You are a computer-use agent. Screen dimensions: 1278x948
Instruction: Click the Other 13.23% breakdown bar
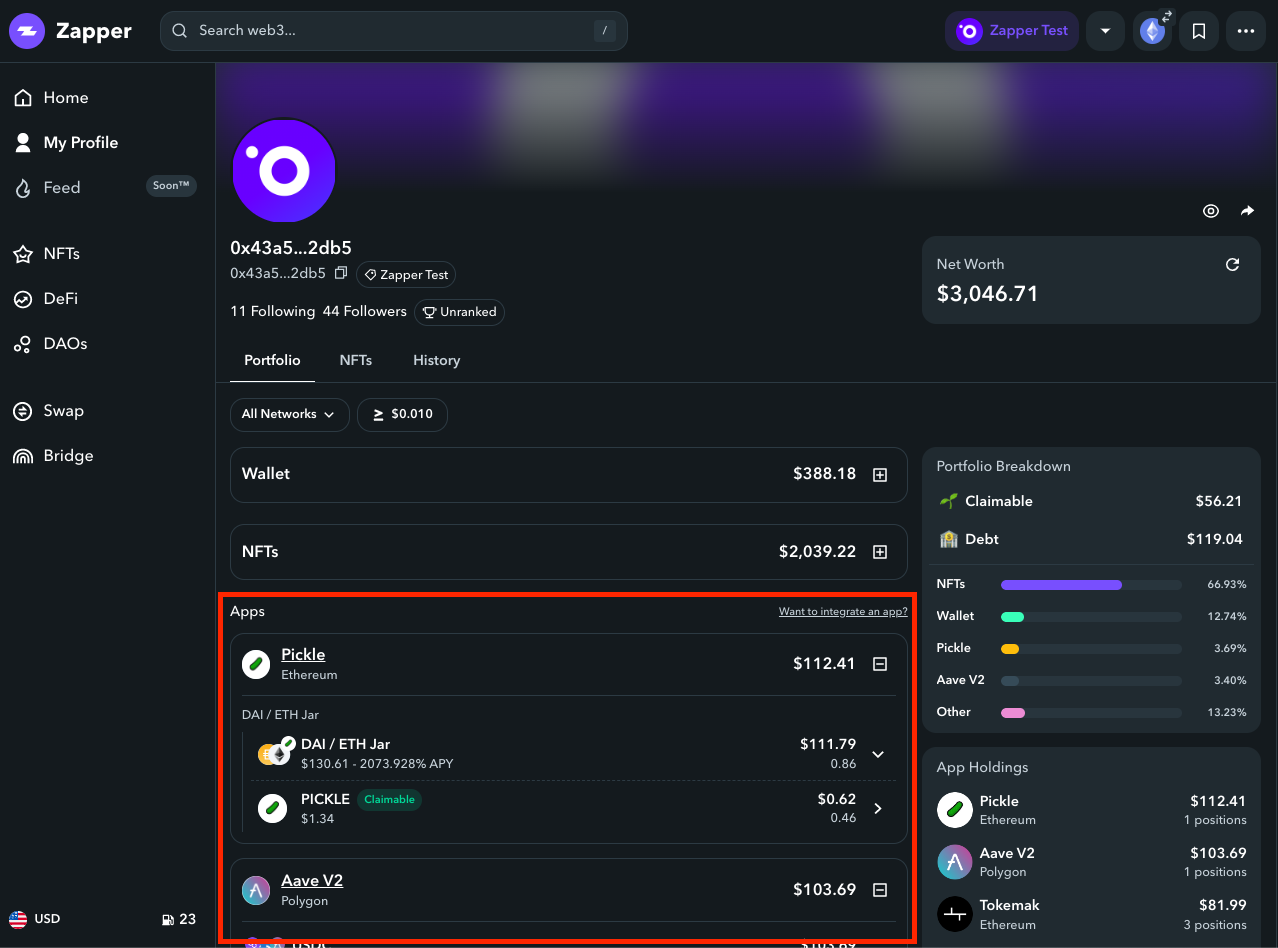pyautogui.click(x=1092, y=712)
